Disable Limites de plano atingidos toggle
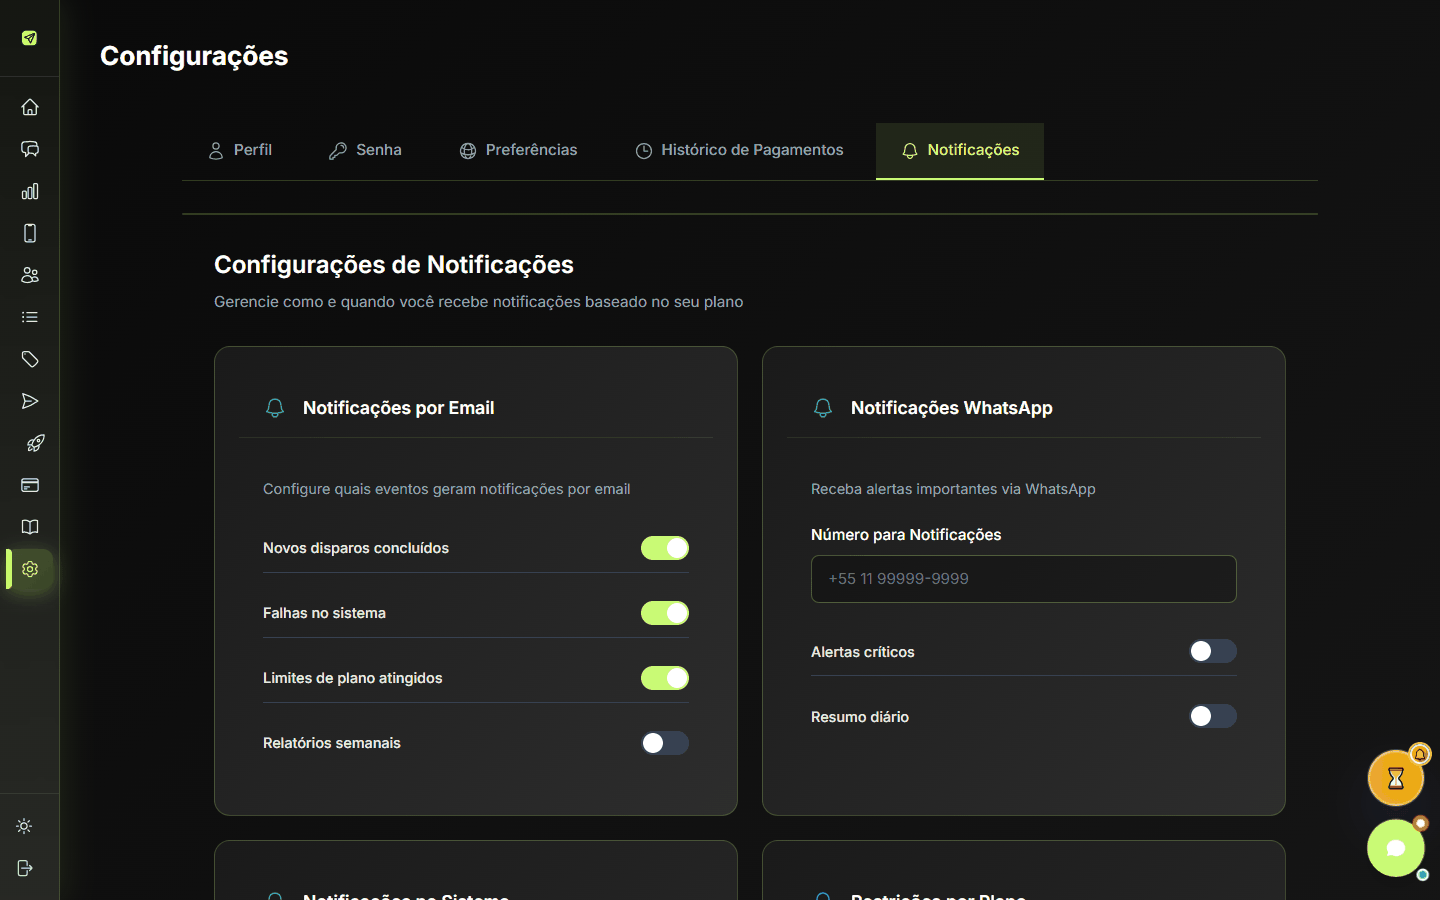 pos(665,678)
